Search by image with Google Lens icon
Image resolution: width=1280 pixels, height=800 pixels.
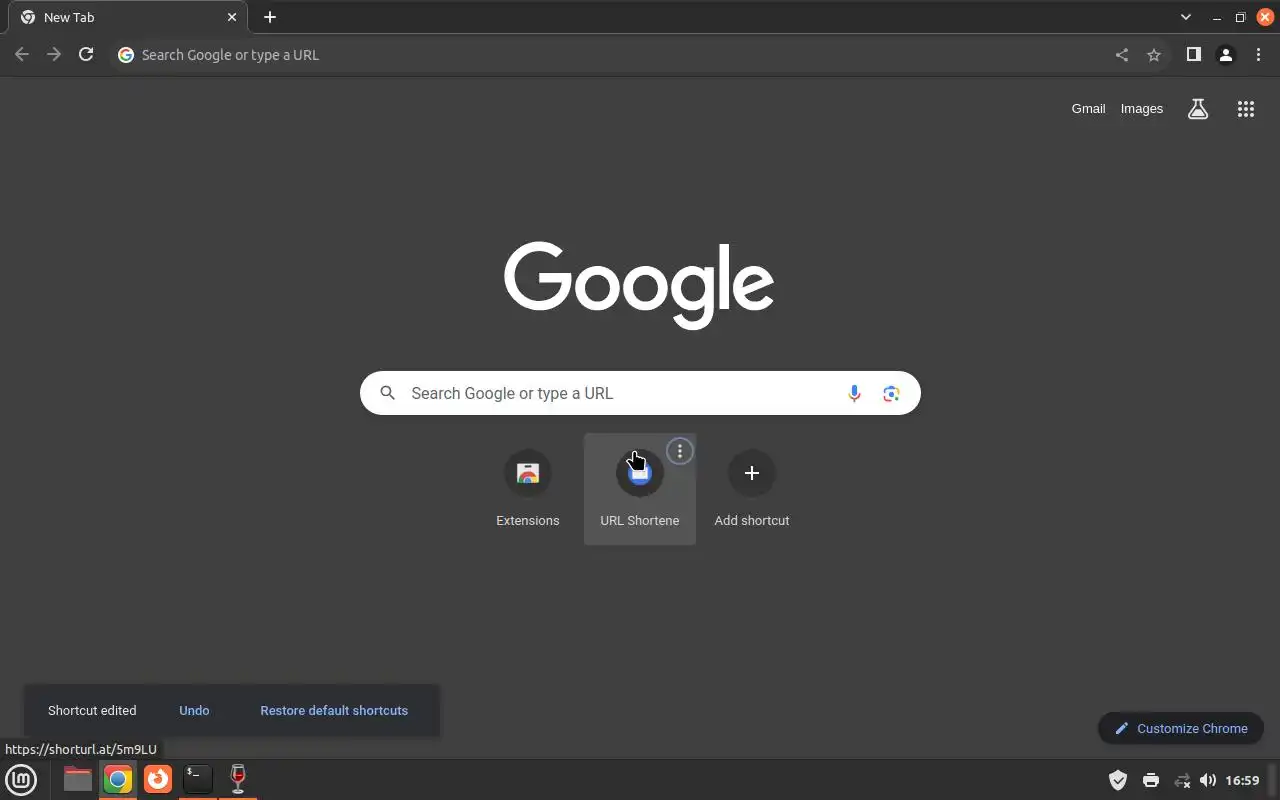[x=891, y=394]
